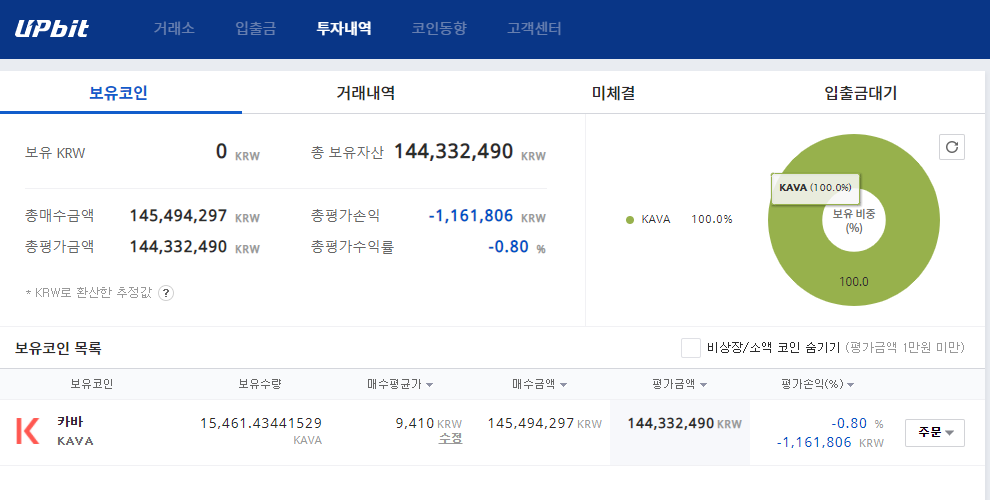990x500 pixels.
Task: Sort by 평가금액 column
Action: (x=679, y=384)
